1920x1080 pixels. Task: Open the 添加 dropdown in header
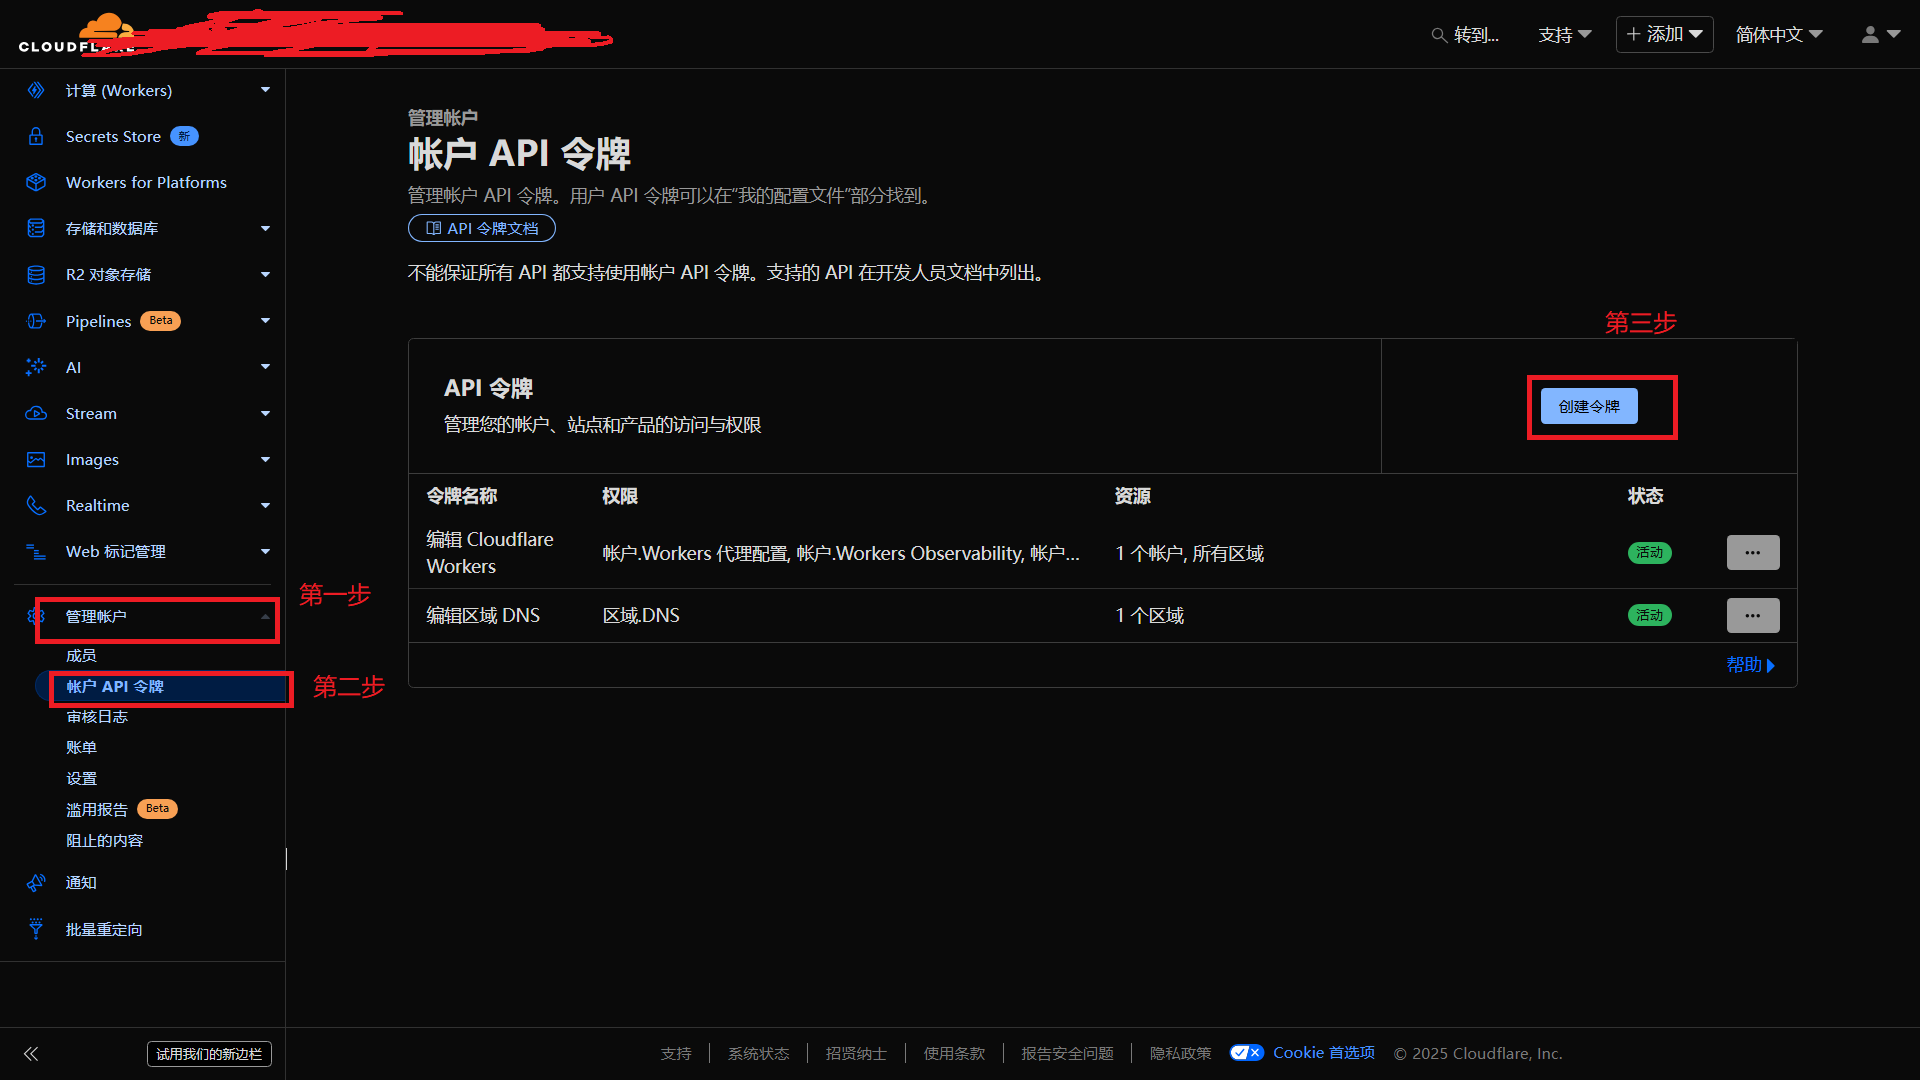[x=1664, y=34]
